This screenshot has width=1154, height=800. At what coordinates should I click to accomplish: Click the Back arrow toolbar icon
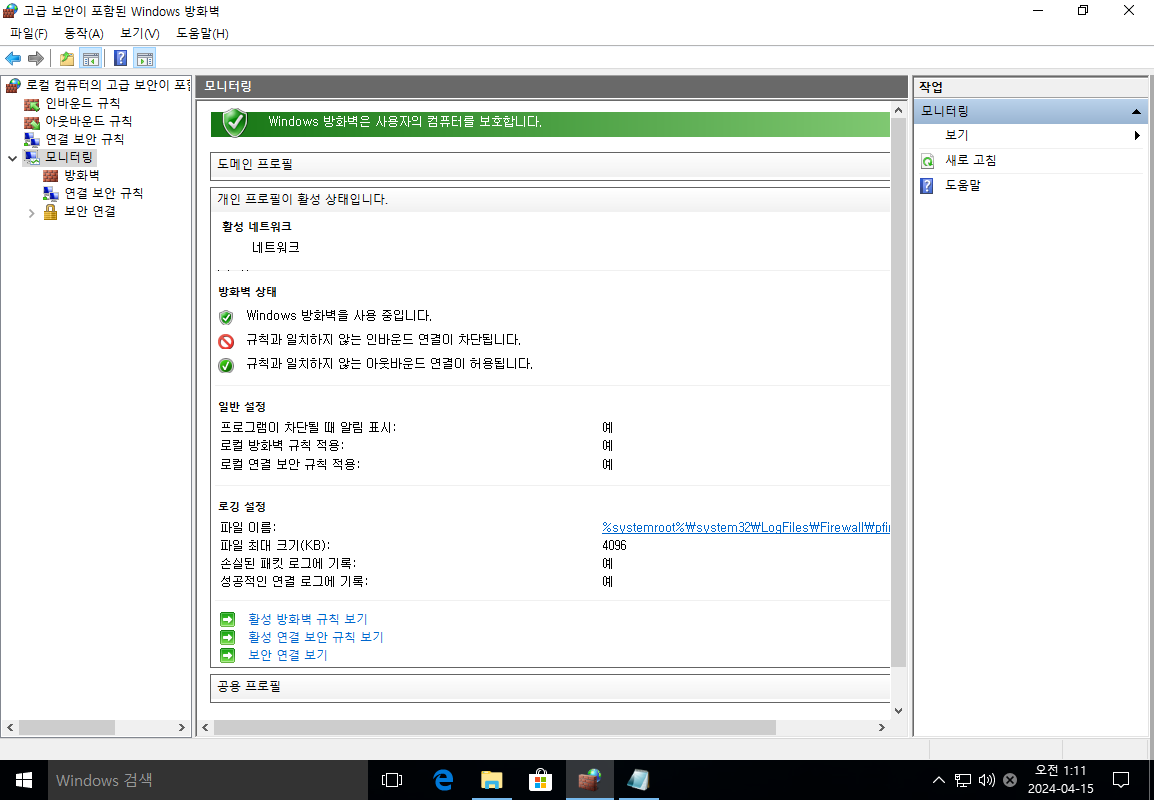click(13, 58)
